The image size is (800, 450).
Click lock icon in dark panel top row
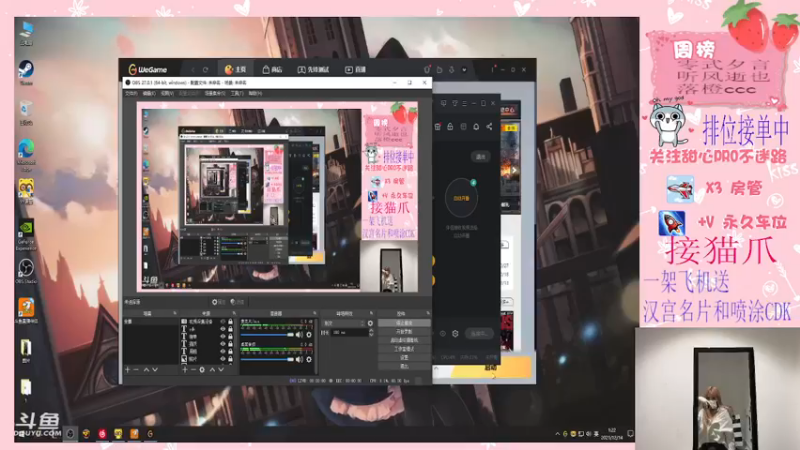(450, 127)
